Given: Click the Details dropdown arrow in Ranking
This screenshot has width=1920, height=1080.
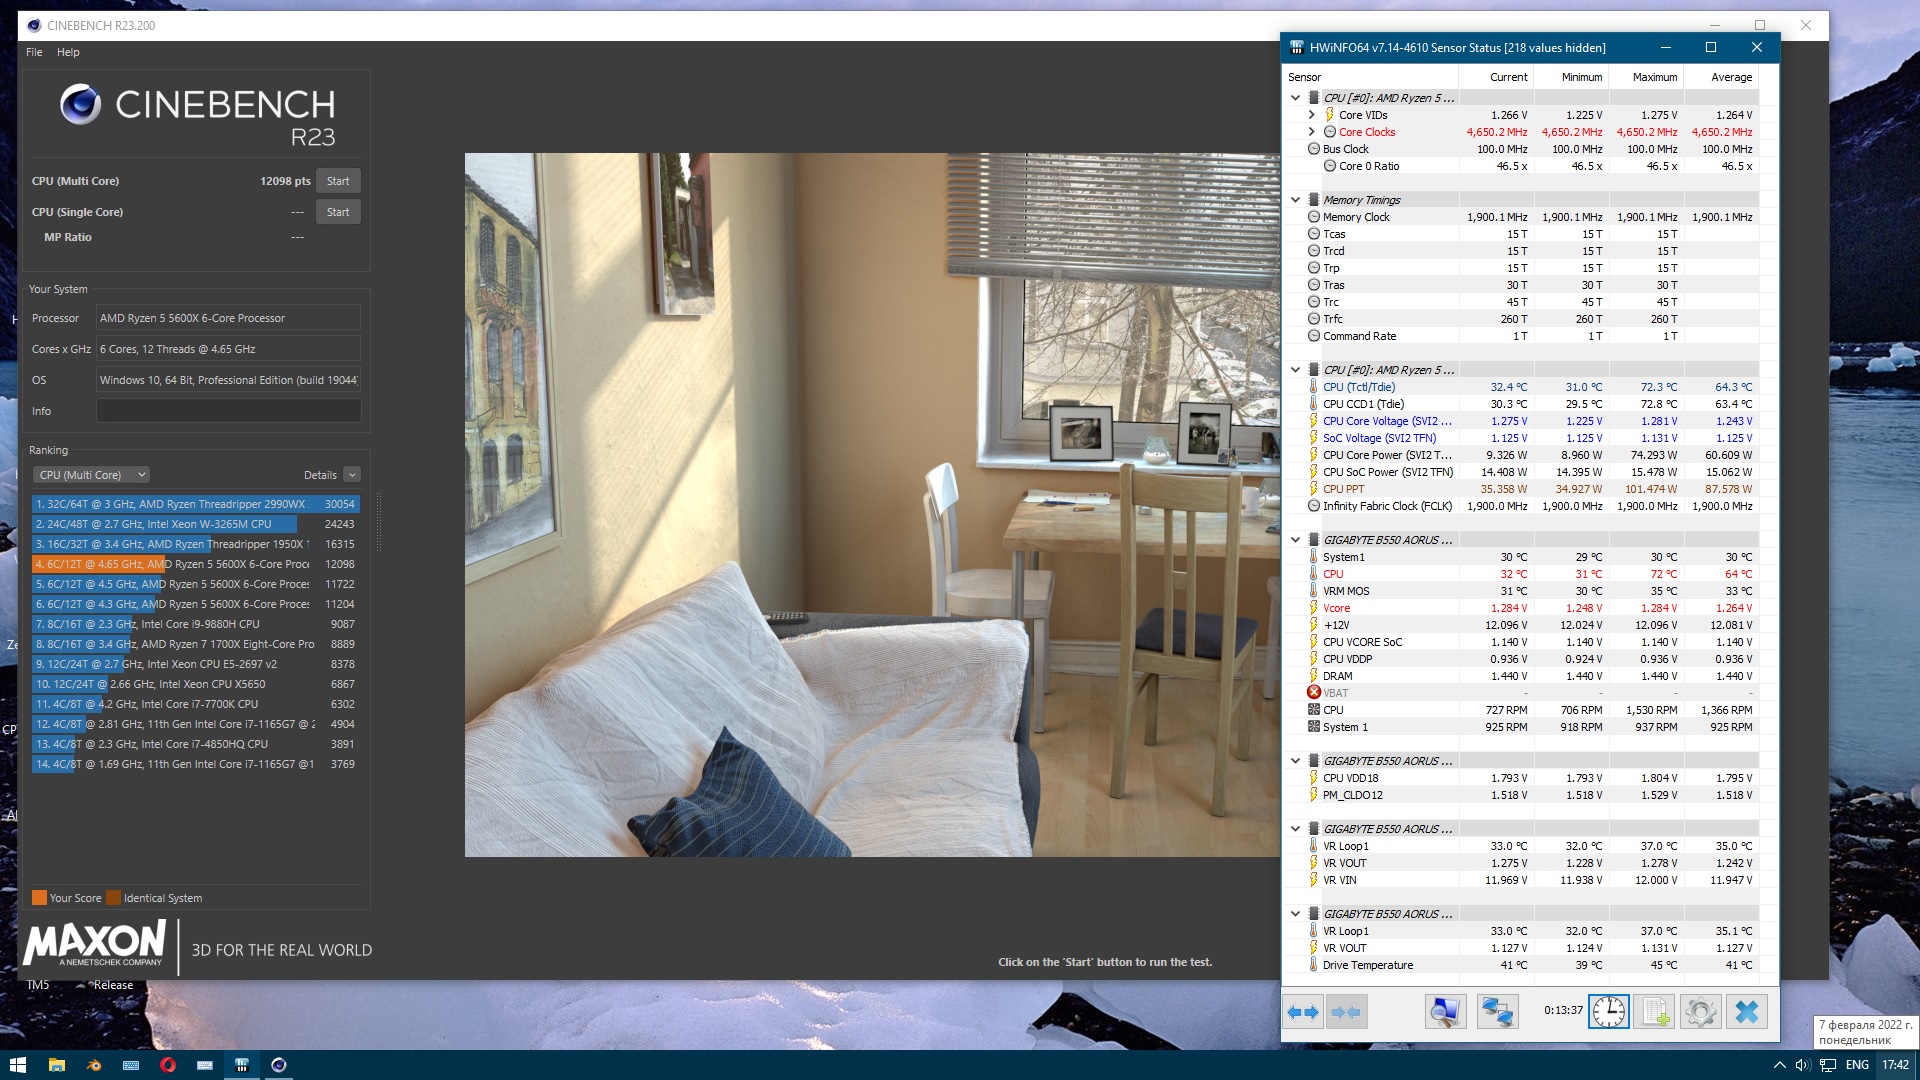Looking at the screenshot, I should coord(352,475).
